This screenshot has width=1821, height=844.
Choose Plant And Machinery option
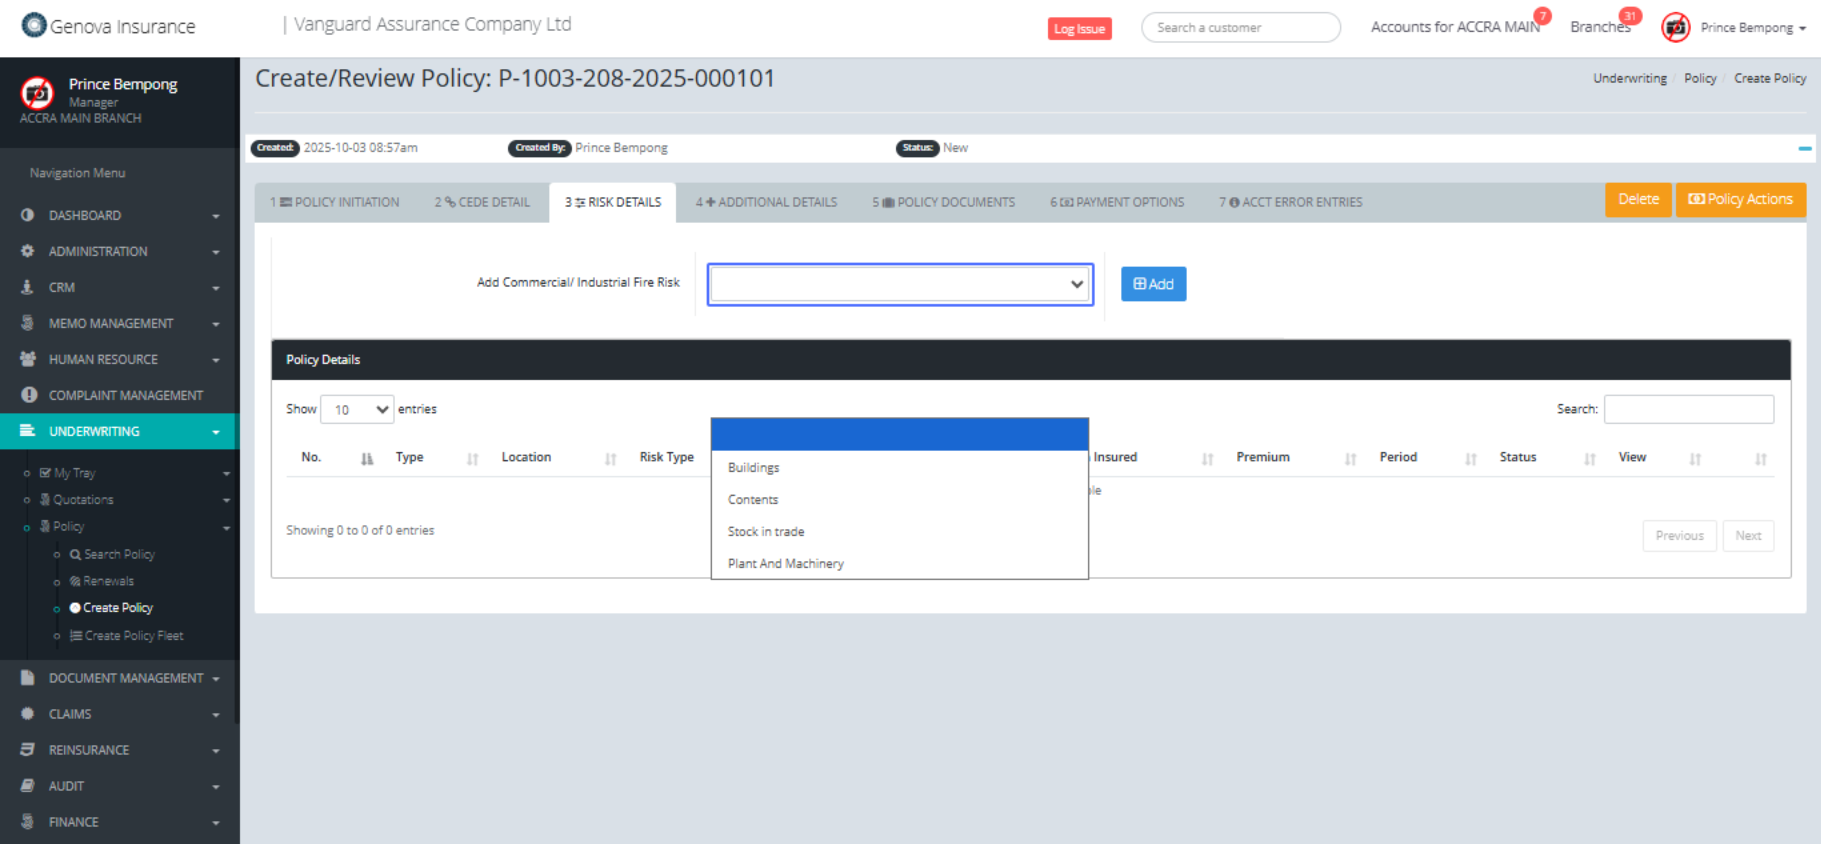(x=785, y=564)
